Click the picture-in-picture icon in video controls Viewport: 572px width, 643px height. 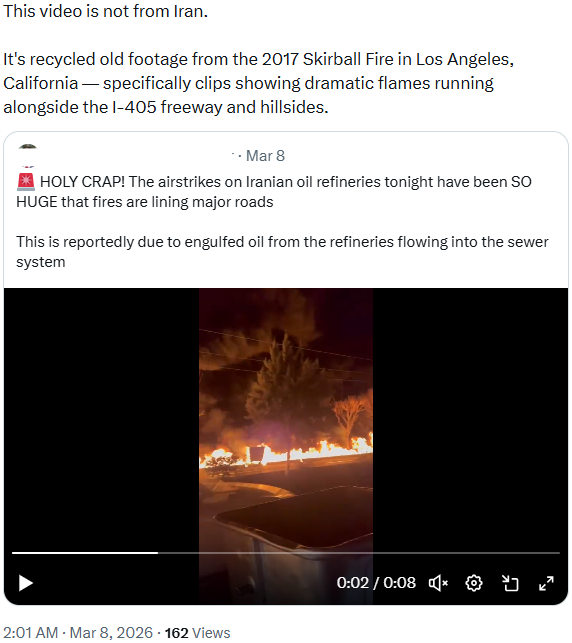click(x=510, y=583)
